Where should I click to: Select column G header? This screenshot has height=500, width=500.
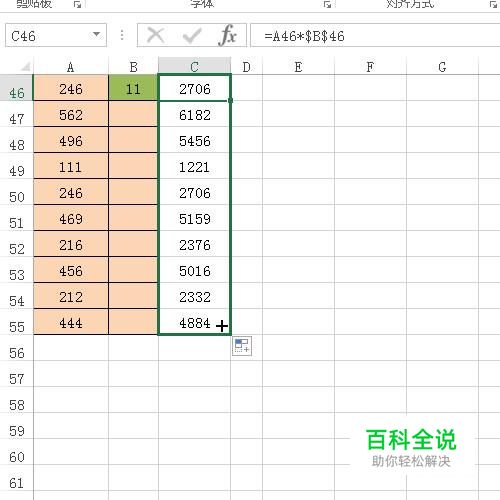pyautogui.click(x=442, y=66)
